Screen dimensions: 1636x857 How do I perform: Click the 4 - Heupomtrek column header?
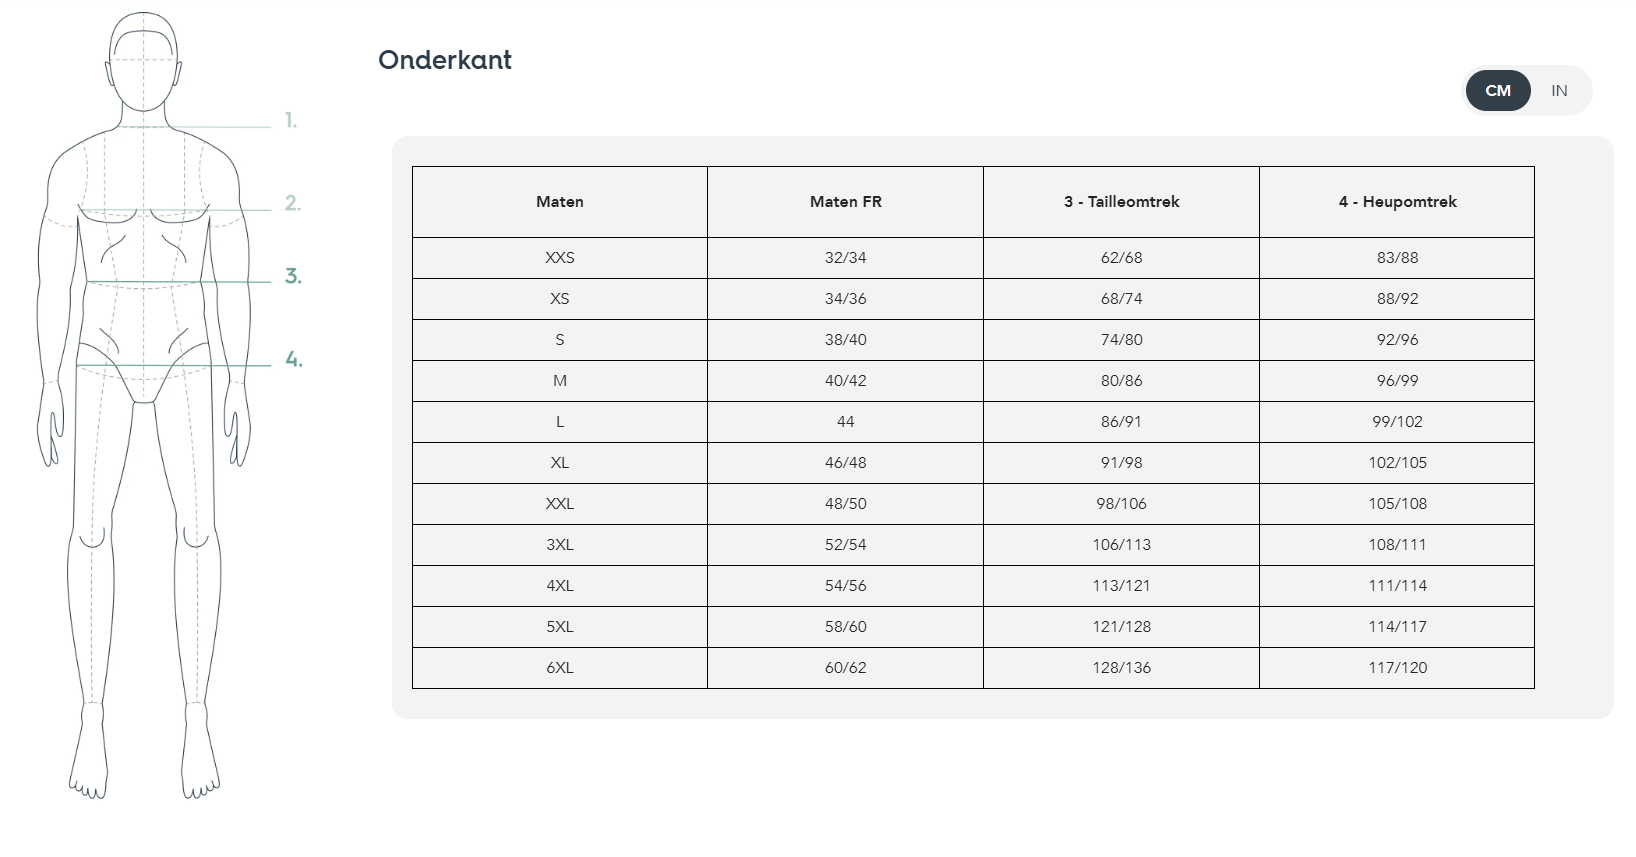click(x=1398, y=202)
